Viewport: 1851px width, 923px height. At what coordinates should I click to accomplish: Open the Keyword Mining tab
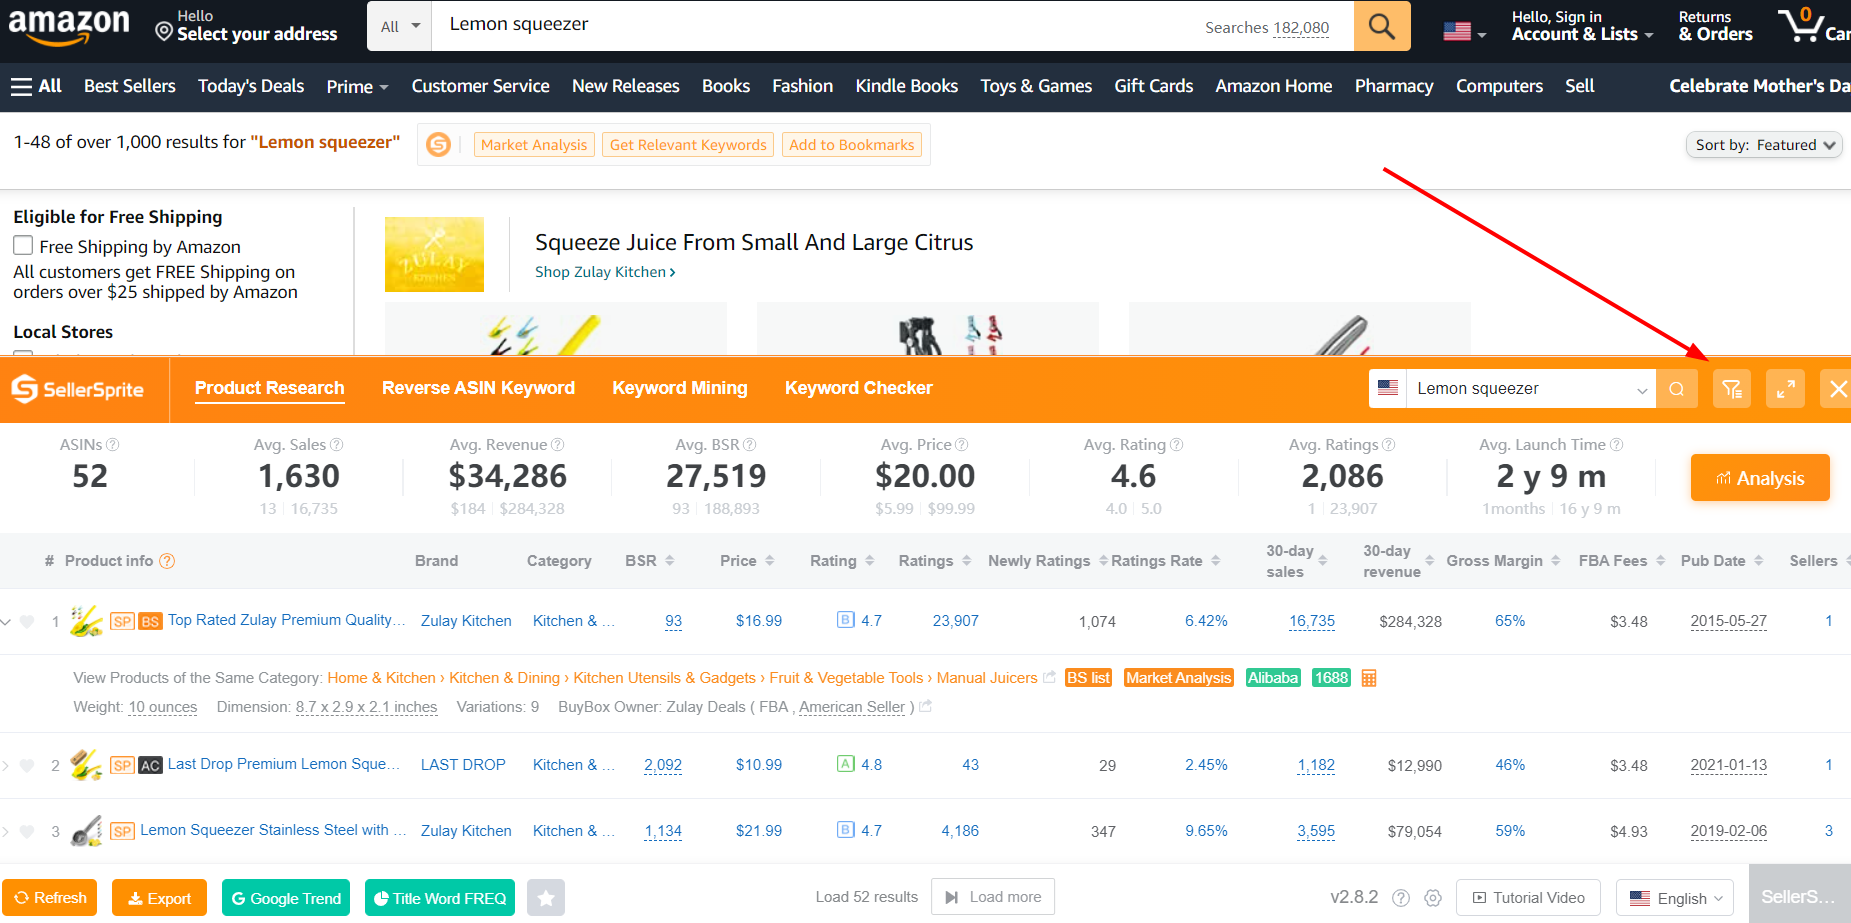[x=679, y=388]
